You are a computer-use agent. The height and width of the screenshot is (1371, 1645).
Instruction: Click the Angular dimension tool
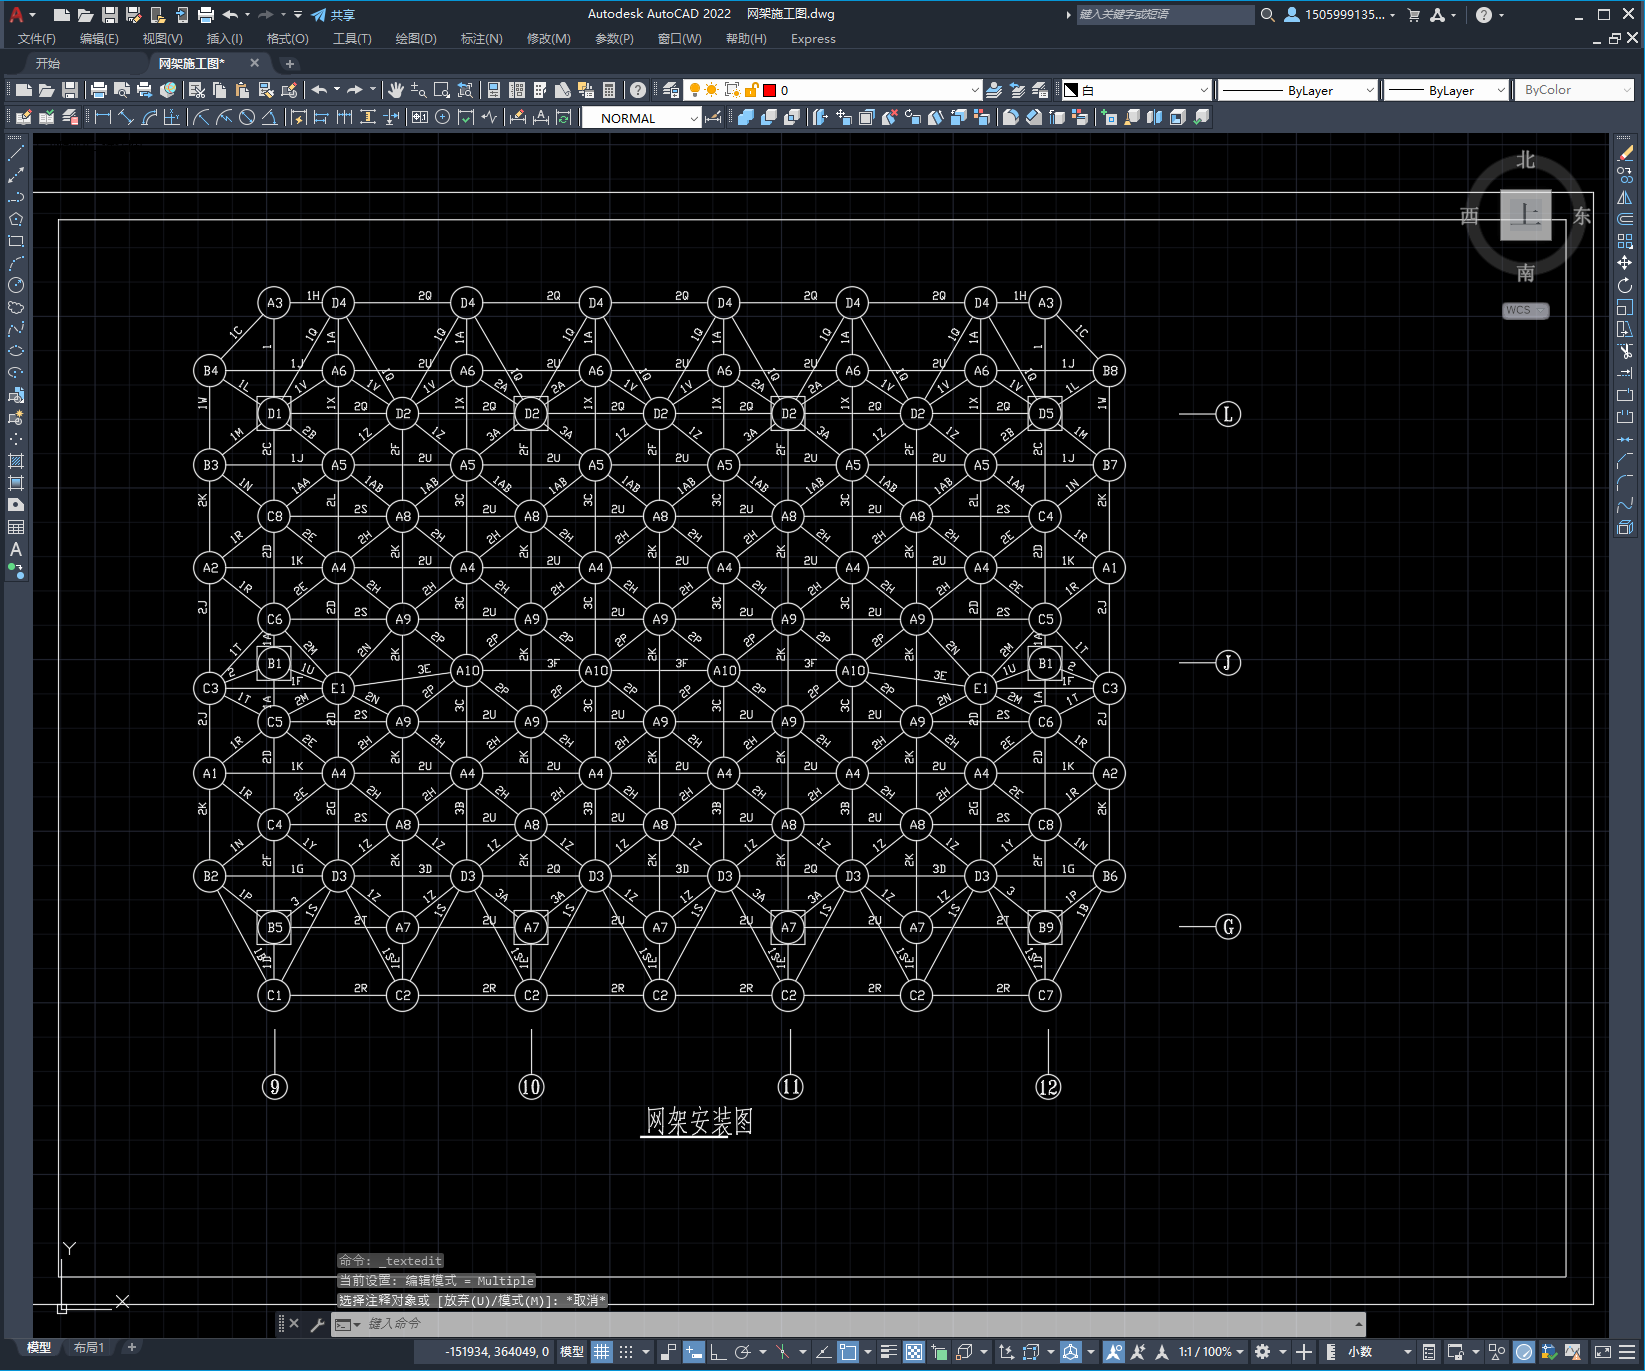(x=269, y=117)
